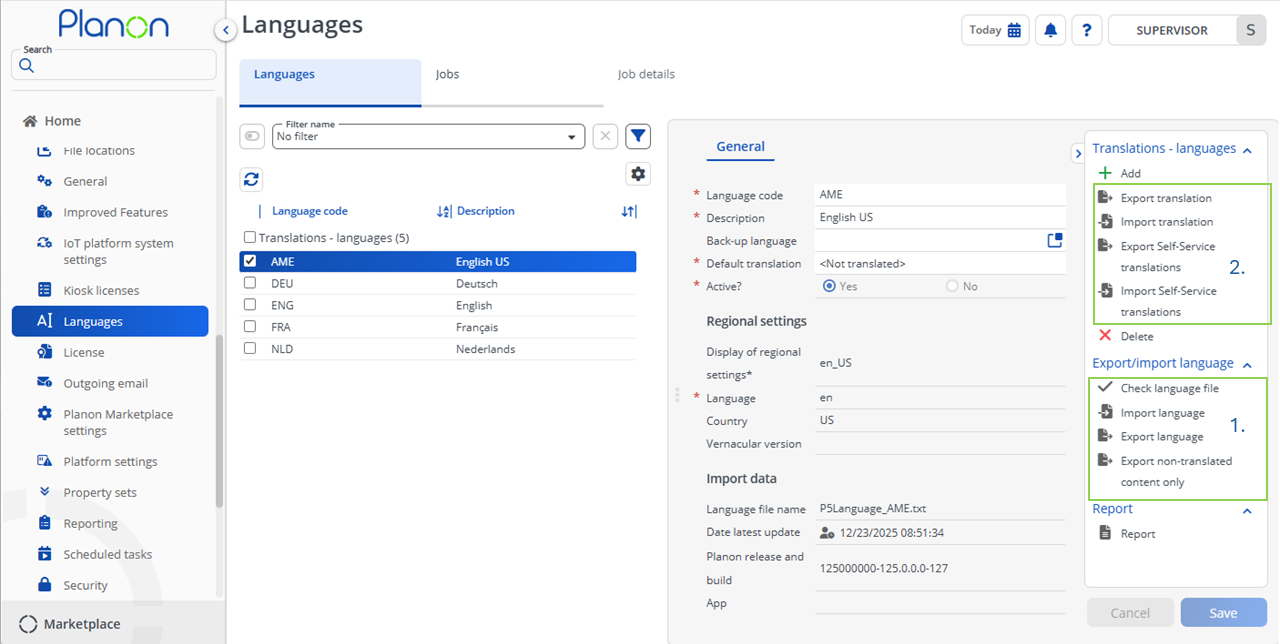Click the Today calendar button
1280x644 pixels.
pyautogui.click(x=995, y=30)
